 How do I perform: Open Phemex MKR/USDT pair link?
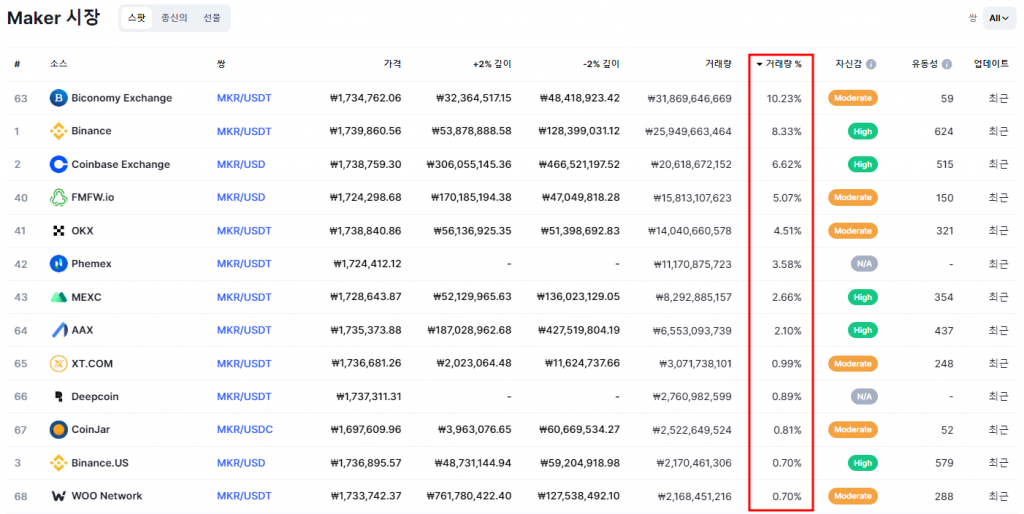pyautogui.click(x=244, y=264)
